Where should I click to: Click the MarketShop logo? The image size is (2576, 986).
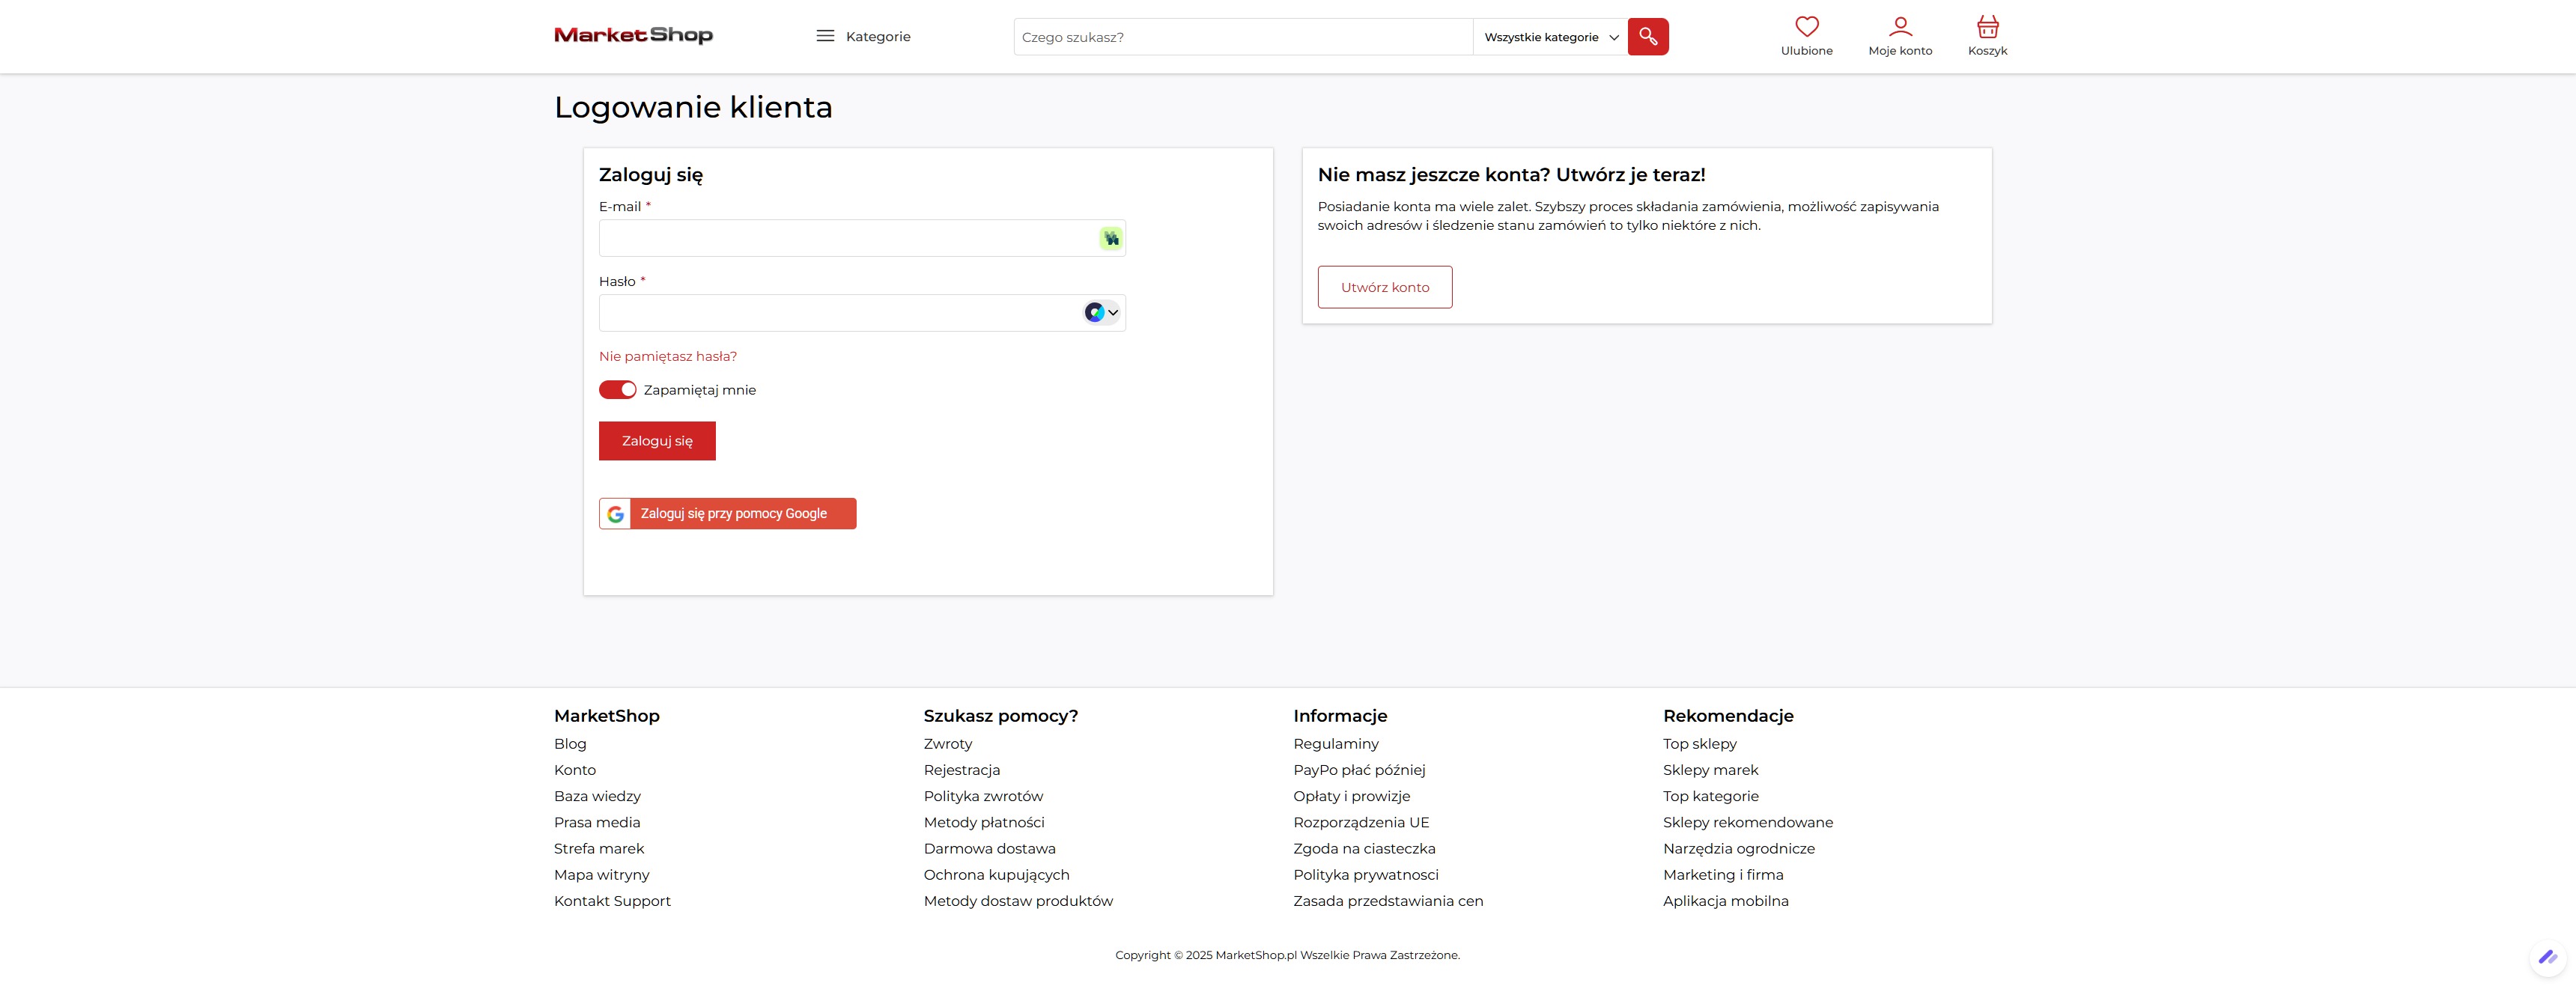pyautogui.click(x=633, y=35)
